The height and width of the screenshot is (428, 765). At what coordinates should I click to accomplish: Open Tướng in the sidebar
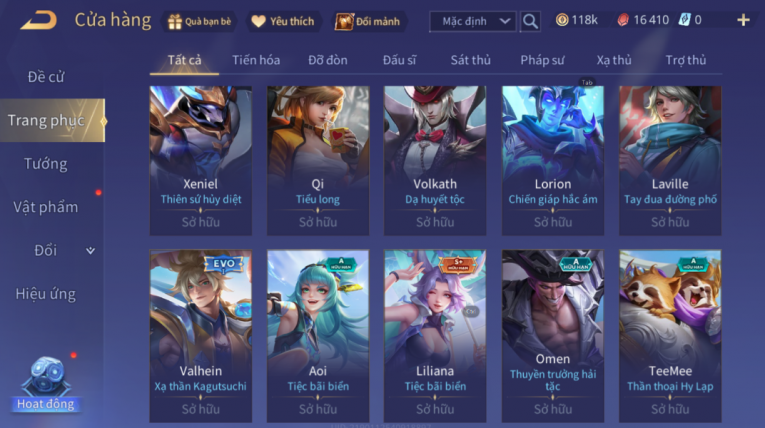(x=46, y=164)
